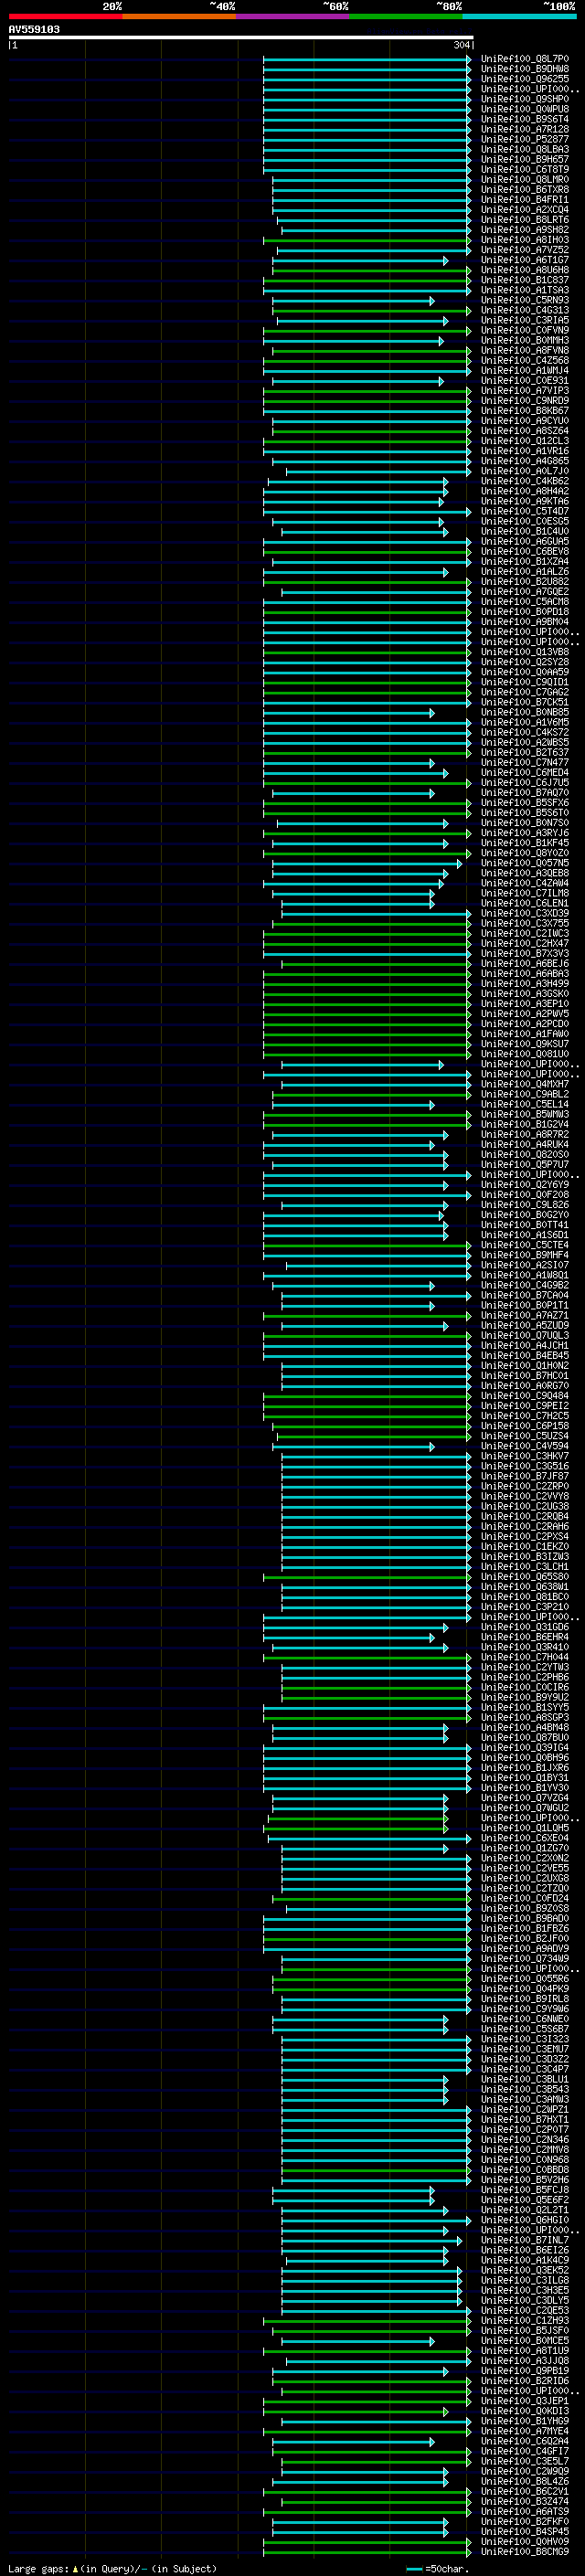Select hit label UniRef100_A3H499
Viewport: 585px width, 2576px height.
click(524, 984)
